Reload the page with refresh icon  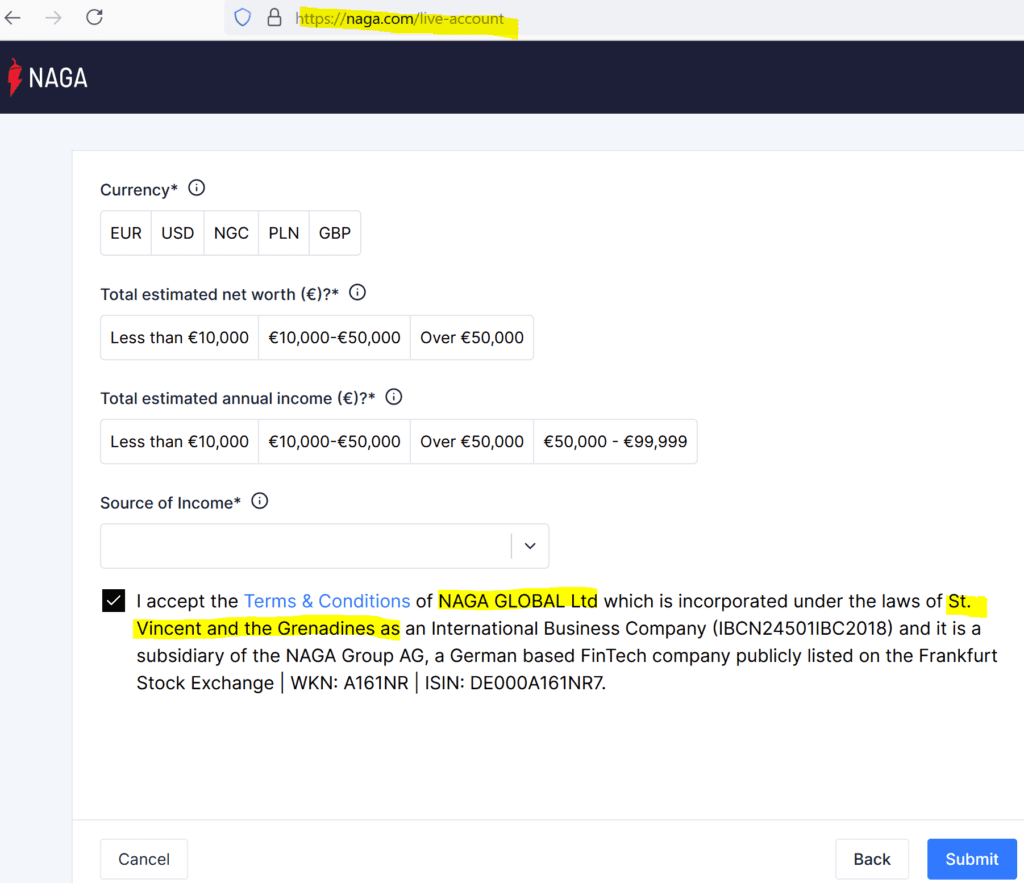95,17
